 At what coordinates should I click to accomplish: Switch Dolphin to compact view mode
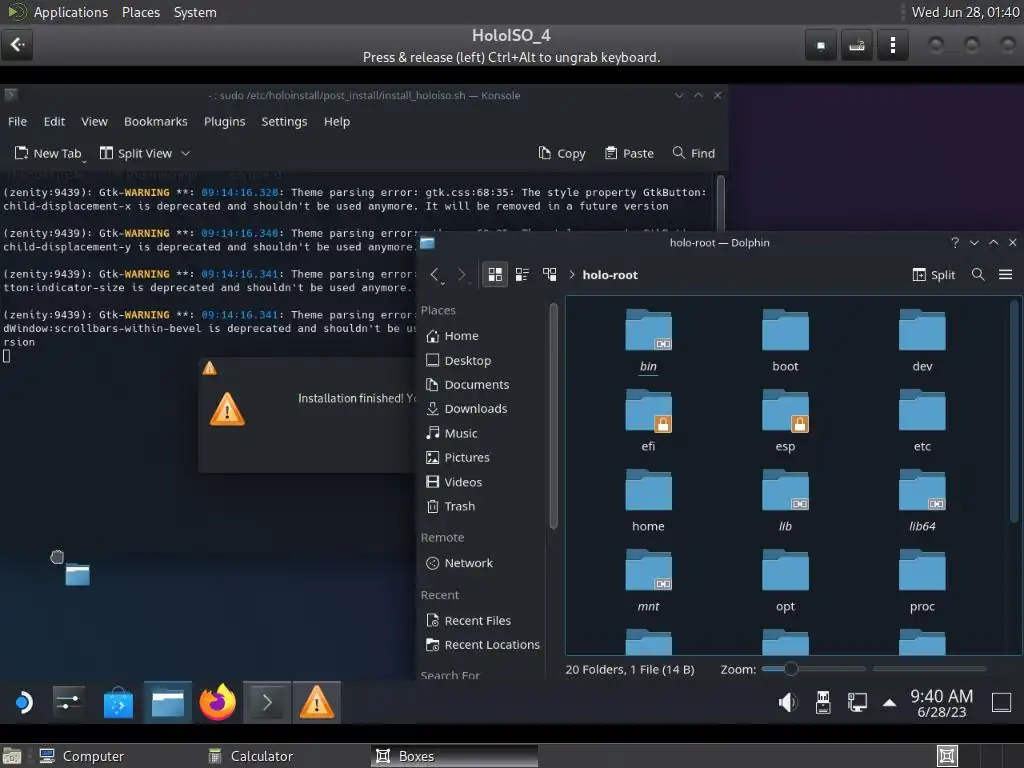522,275
